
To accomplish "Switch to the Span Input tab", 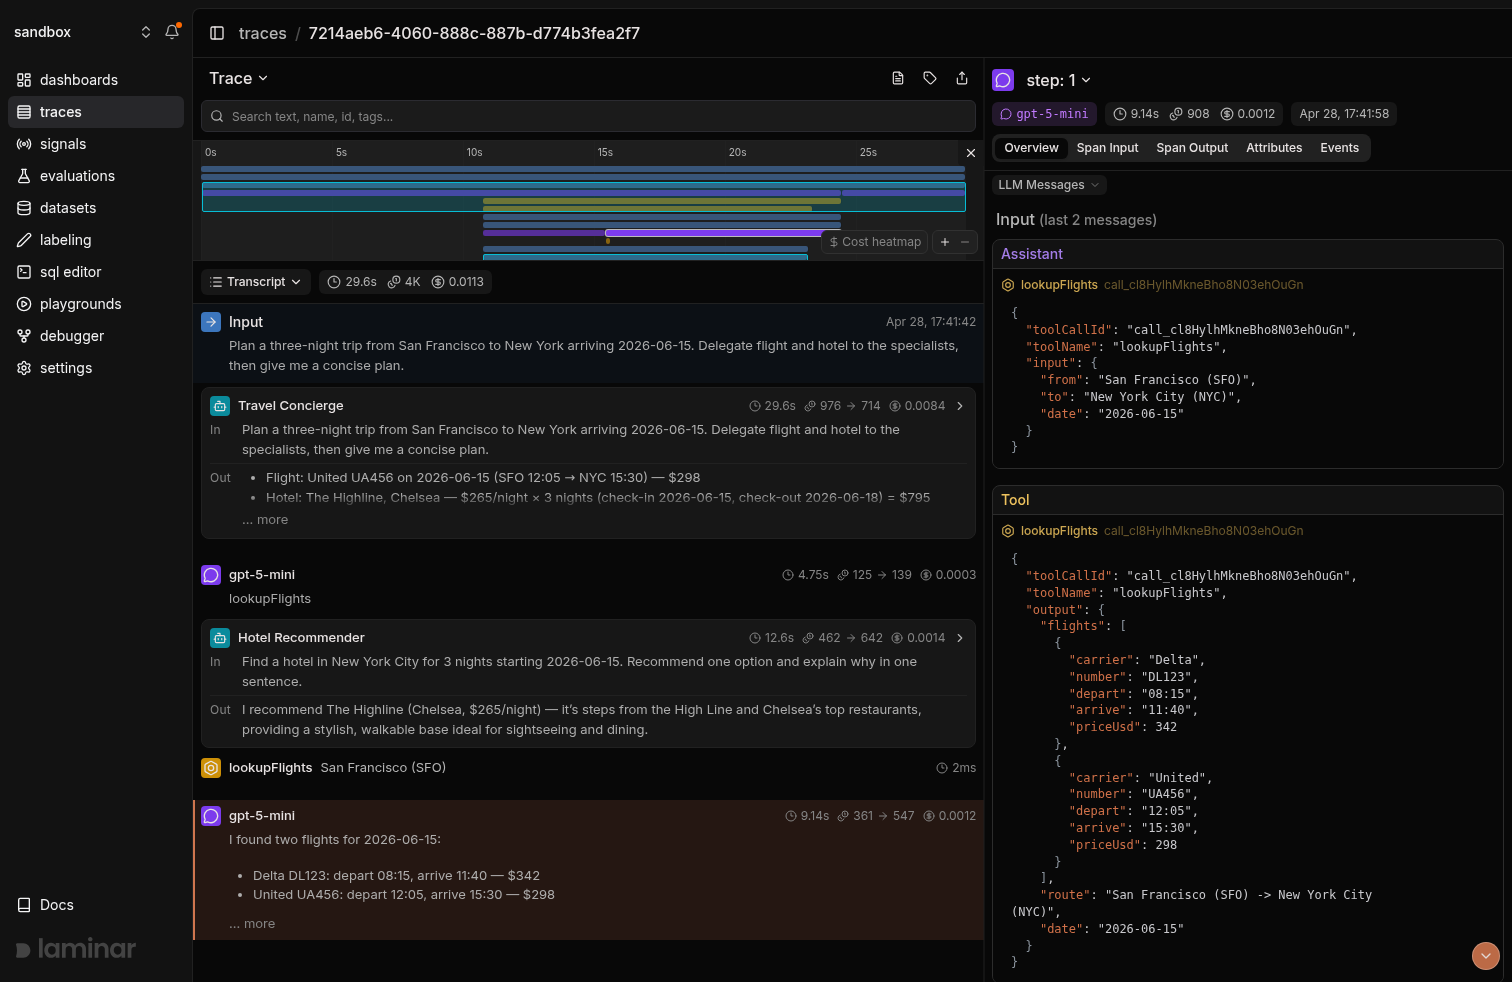I will pyautogui.click(x=1107, y=148).
